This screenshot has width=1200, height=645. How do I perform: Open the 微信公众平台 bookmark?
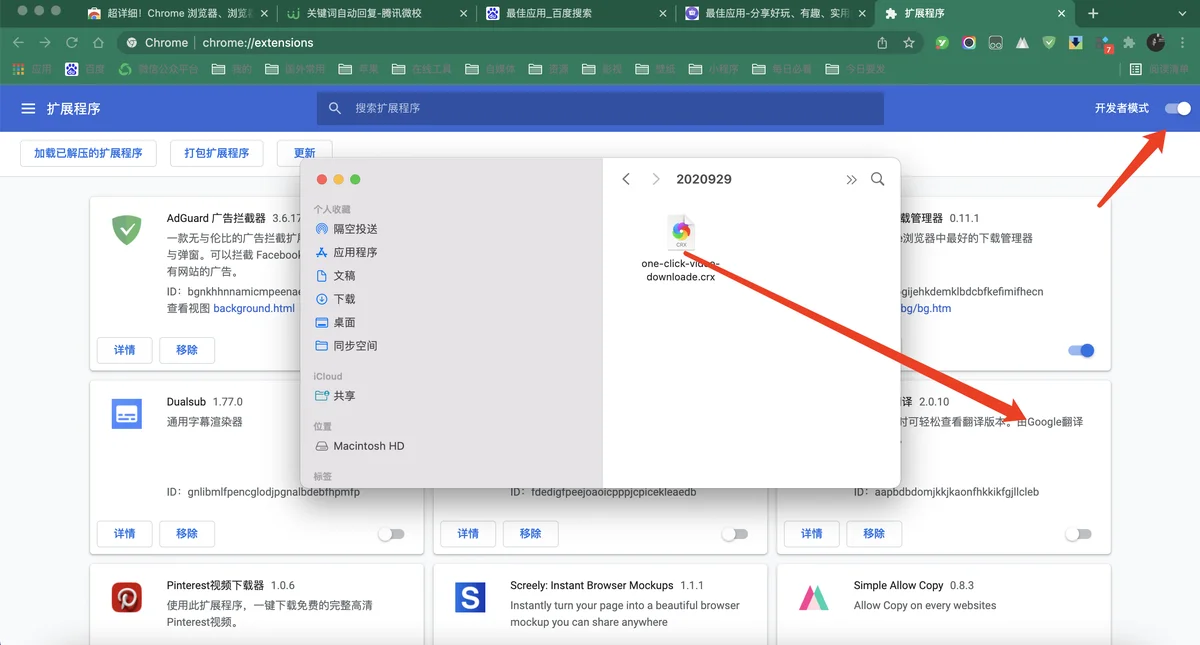pos(158,70)
